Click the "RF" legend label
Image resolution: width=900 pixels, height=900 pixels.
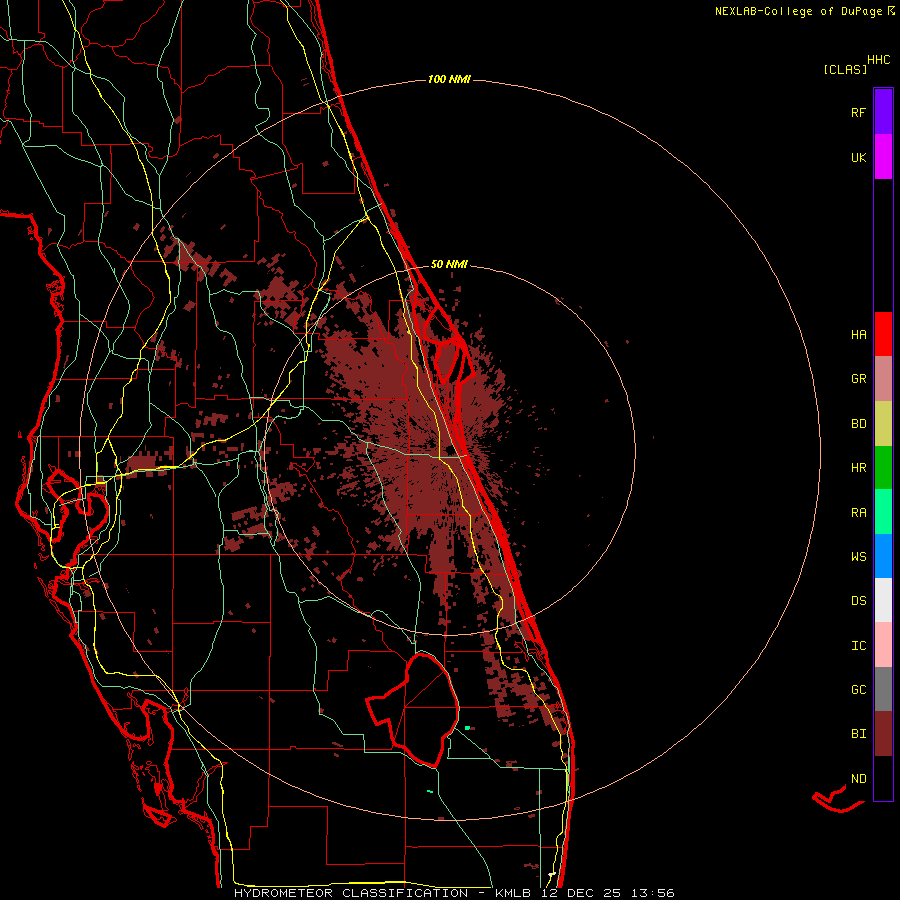click(x=858, y=112)
